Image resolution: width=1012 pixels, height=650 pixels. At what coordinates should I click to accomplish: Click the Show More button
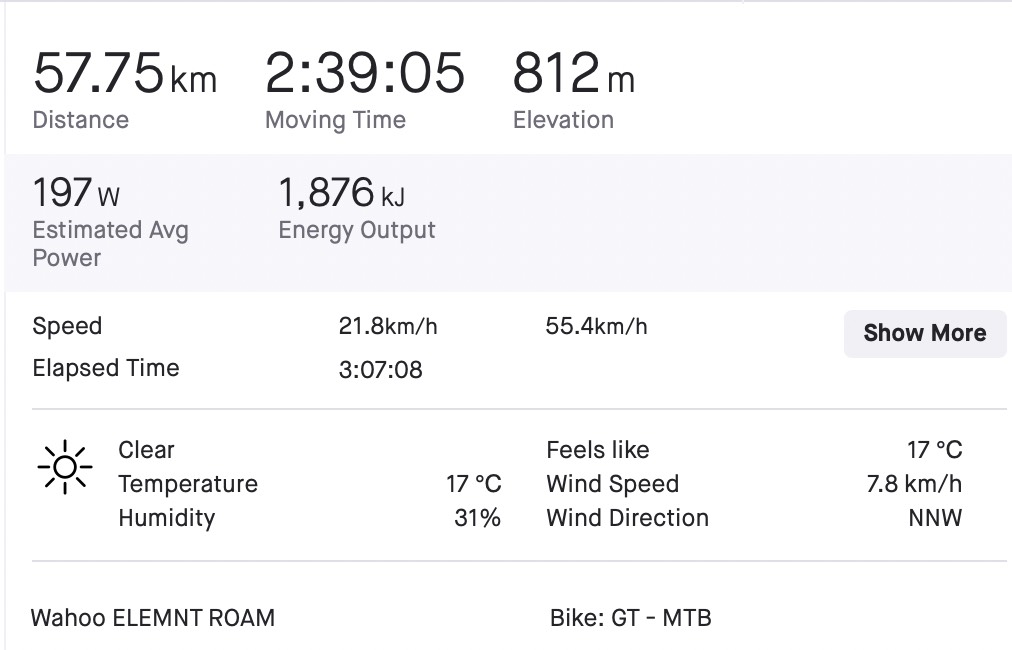coord(925,333)
